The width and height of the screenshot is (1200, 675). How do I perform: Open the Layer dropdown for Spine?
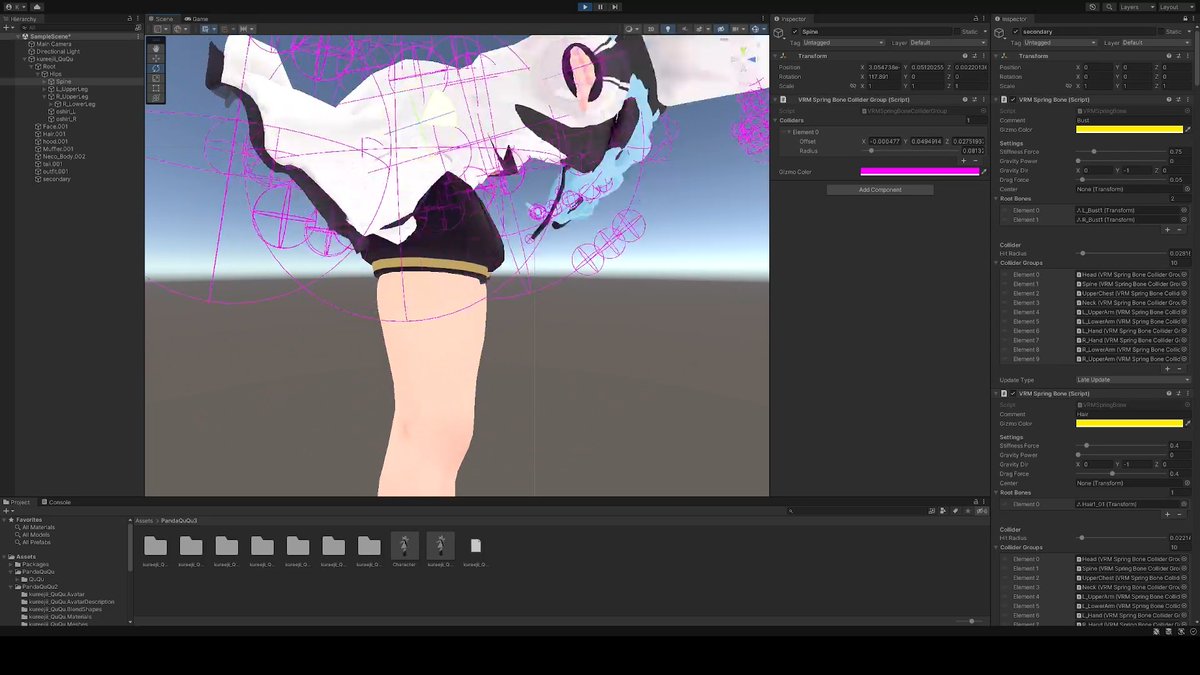pyautogui.click(x=948, y=43)
